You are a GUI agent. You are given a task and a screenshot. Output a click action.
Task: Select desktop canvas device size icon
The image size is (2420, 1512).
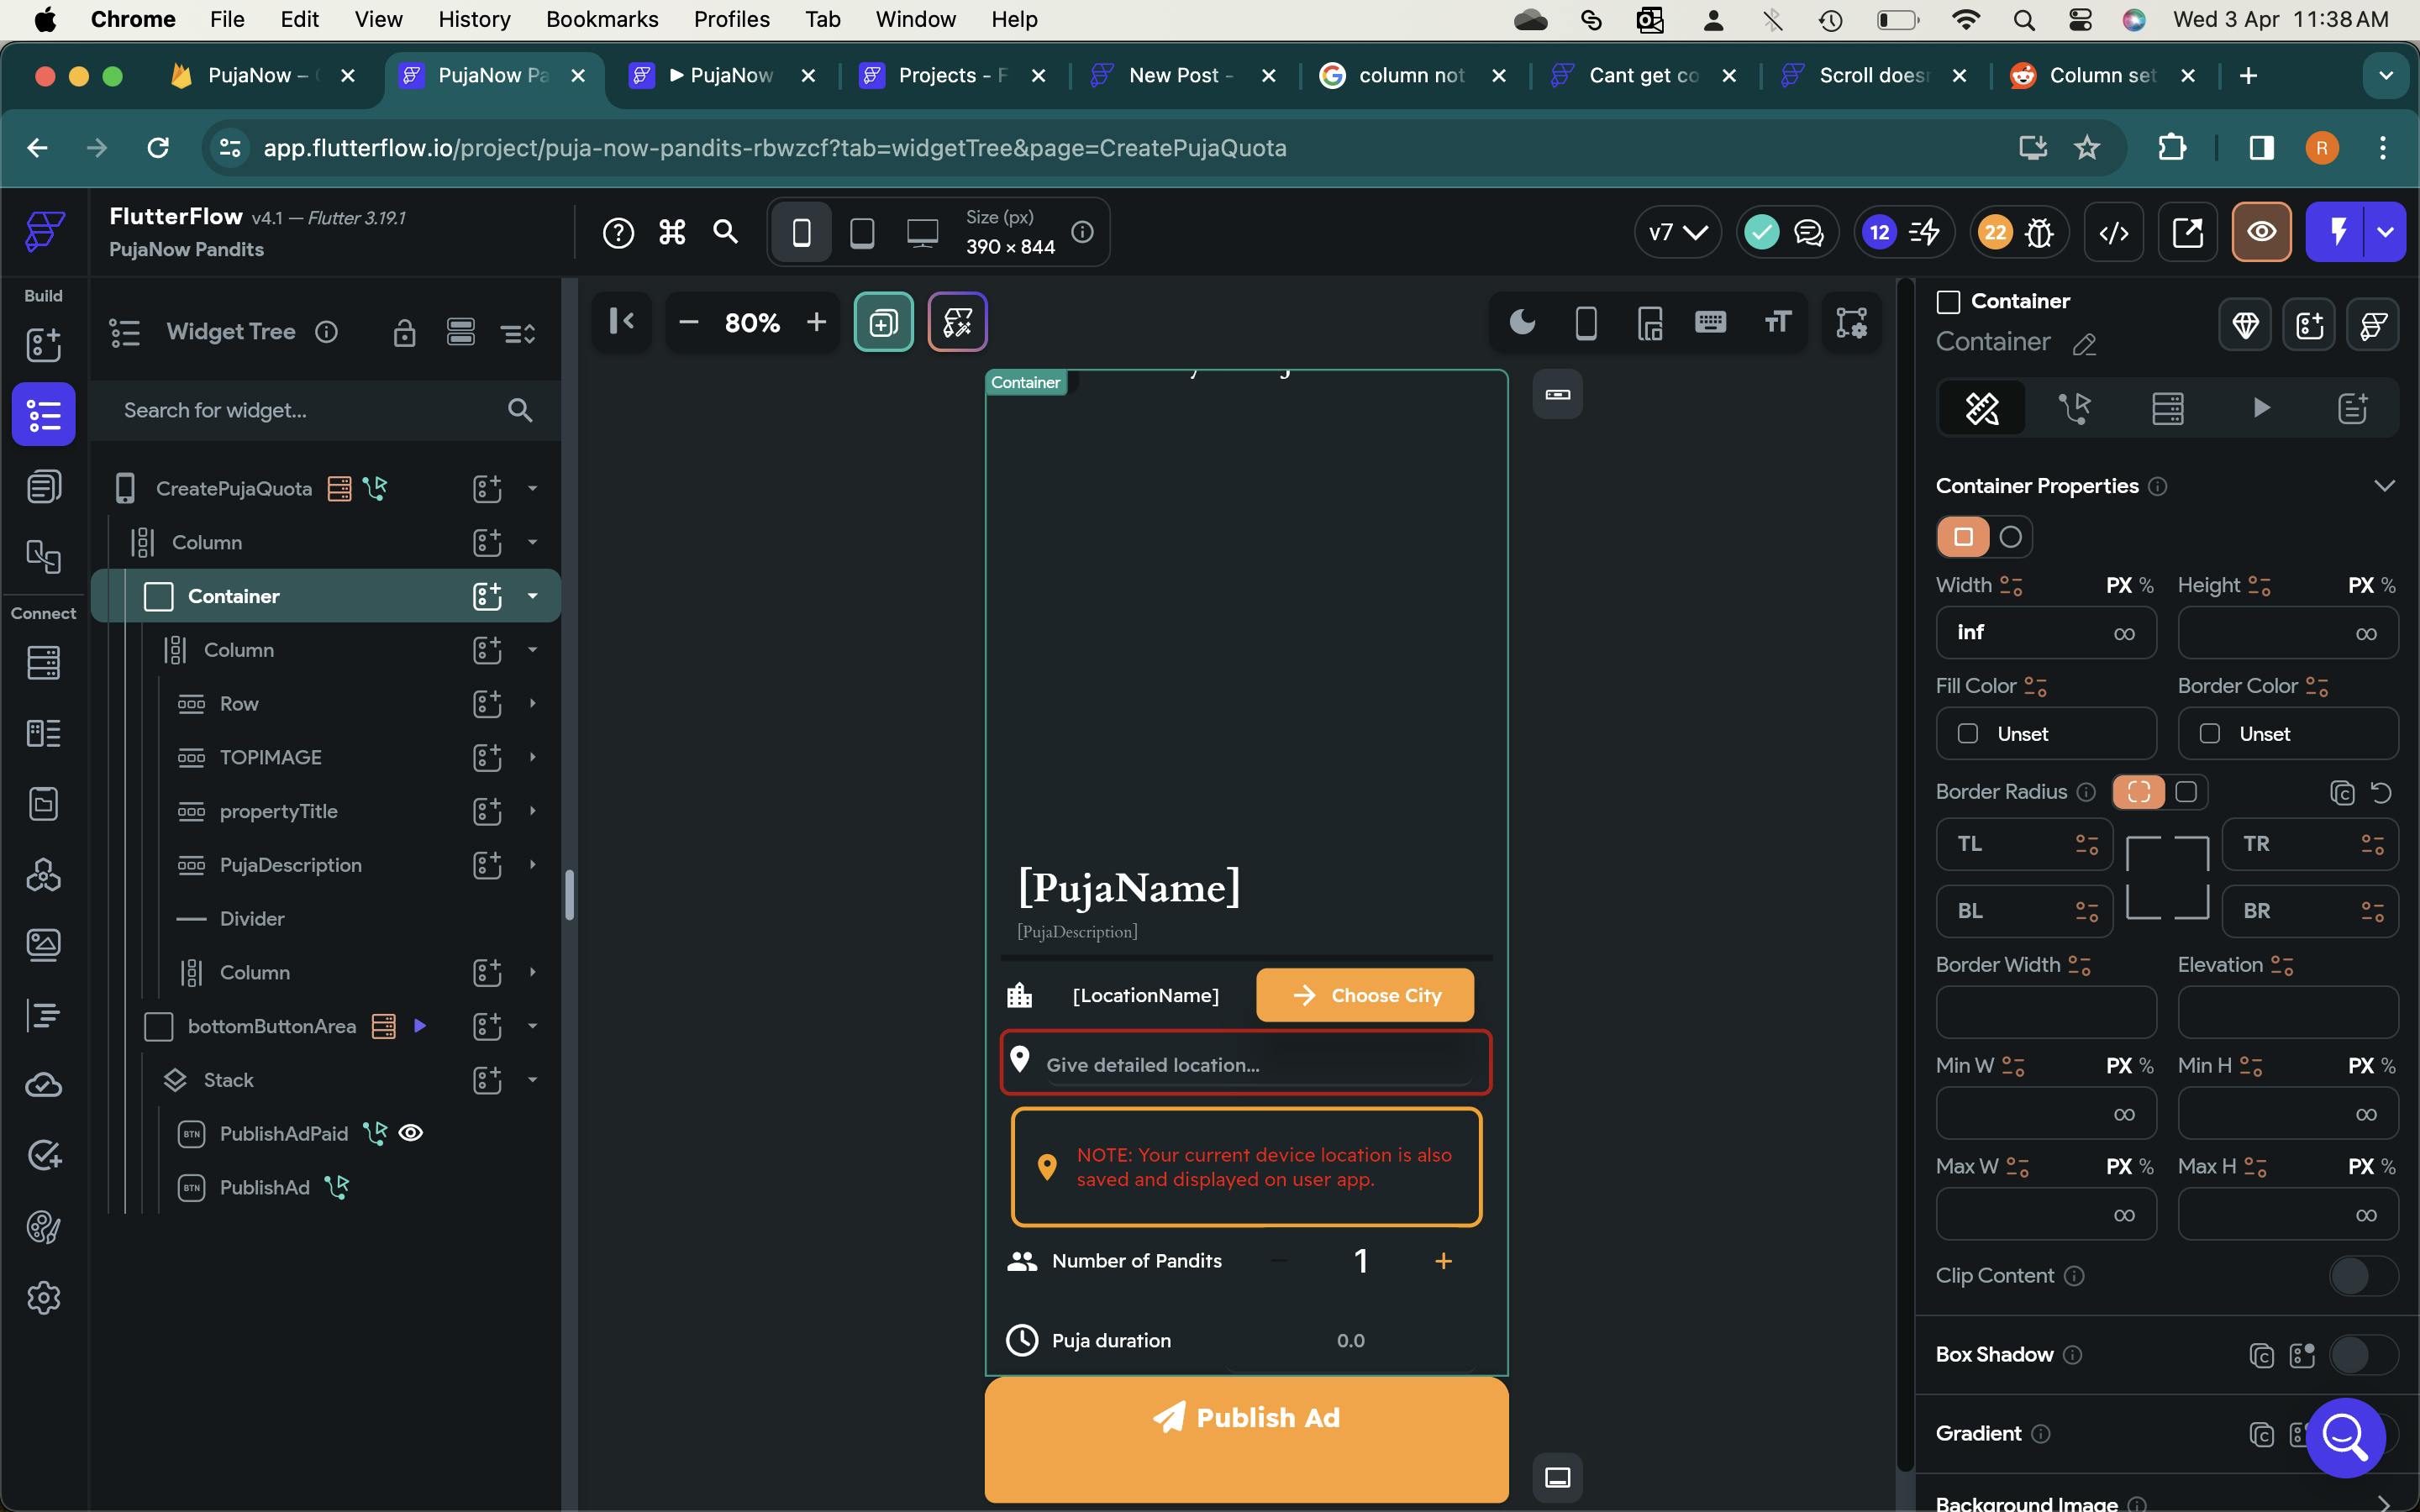click(x=921, y=233)
